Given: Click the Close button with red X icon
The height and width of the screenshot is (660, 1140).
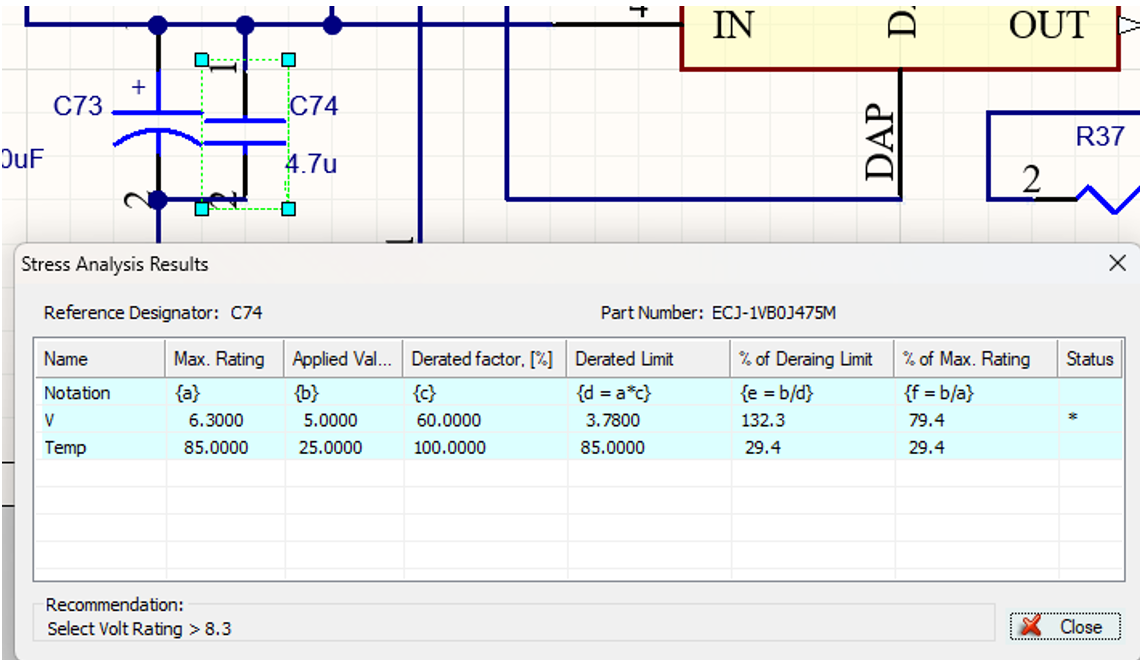Looking at the screenshot, I should [x=1065, y=627].
